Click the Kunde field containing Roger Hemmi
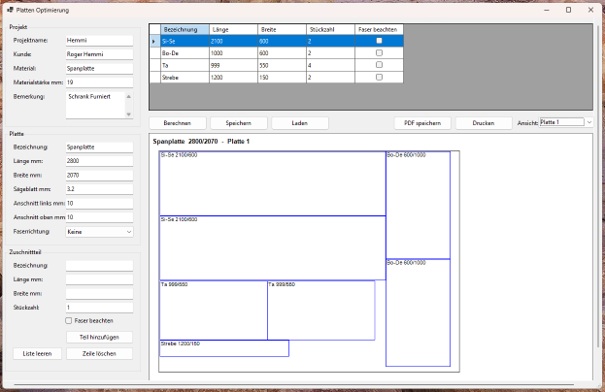 point(99,54)
